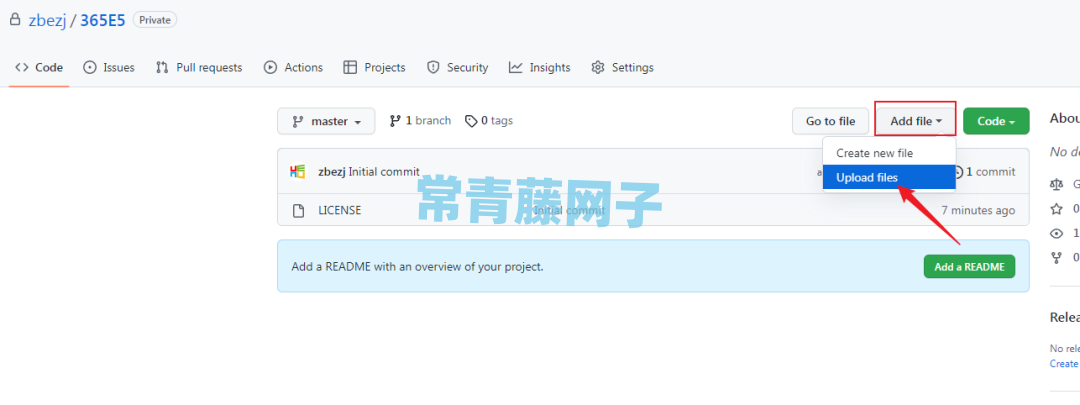Expand the green Code dropdown
The width and height of the screenshot is (1080, 405).
(996, 121)
